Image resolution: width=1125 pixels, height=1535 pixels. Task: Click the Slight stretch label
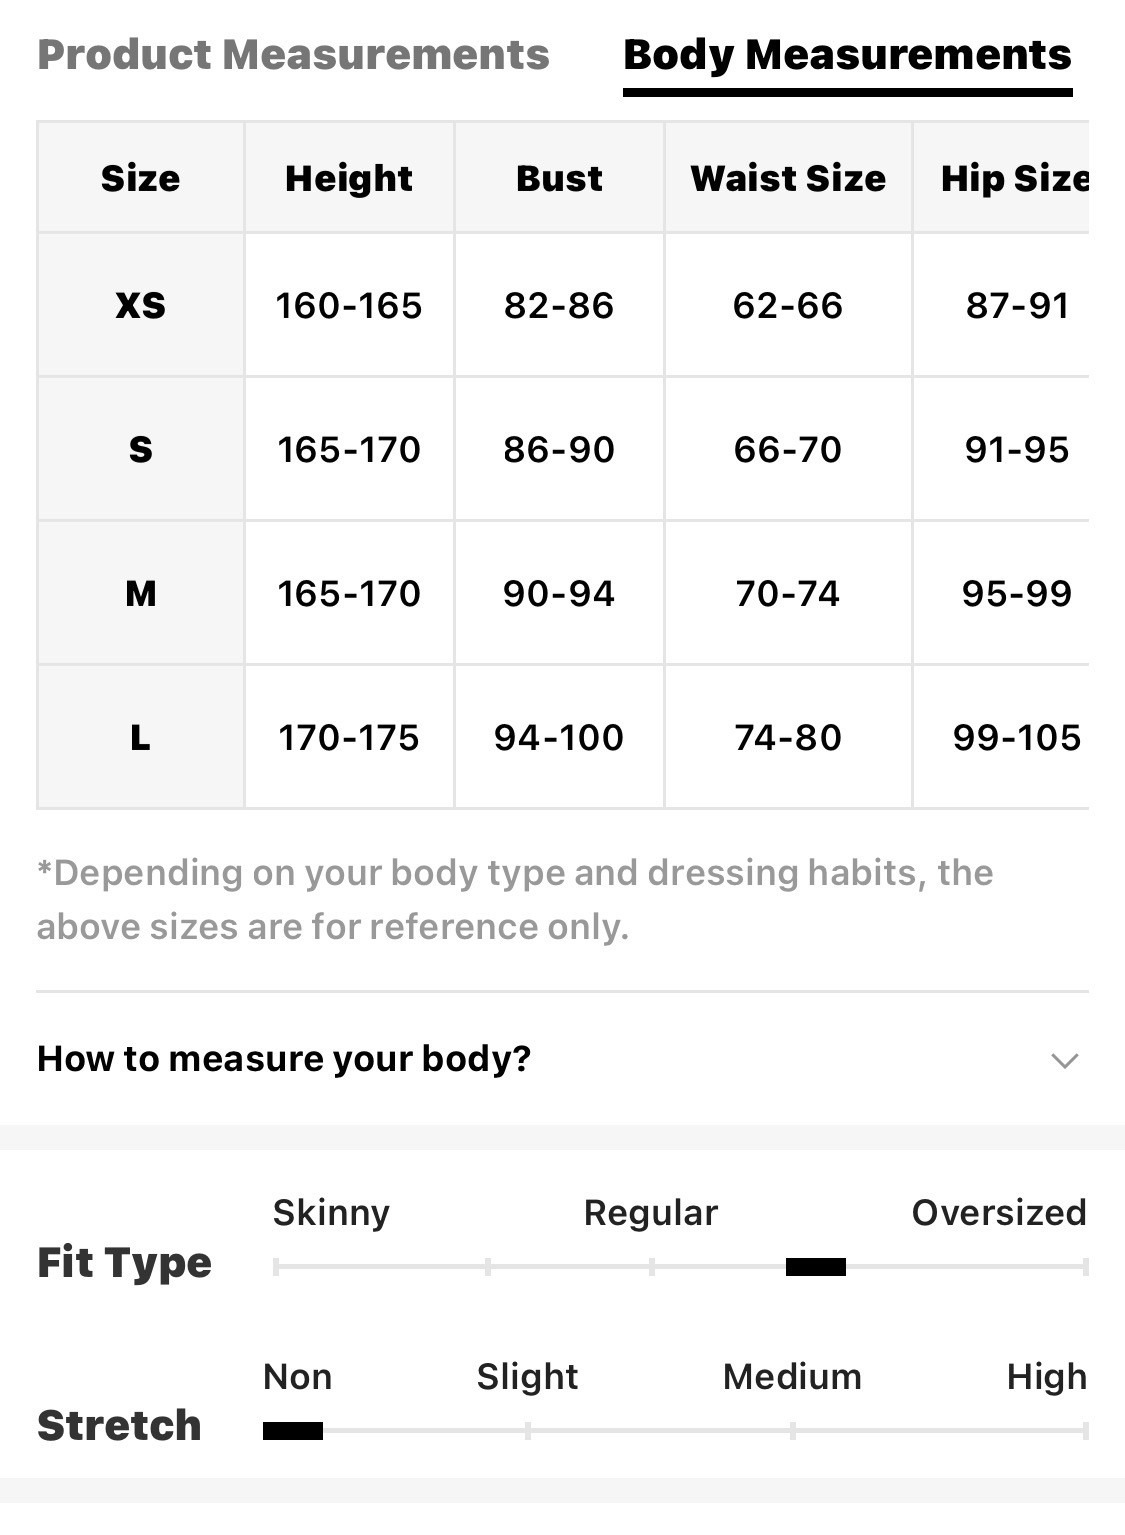point(527,1377)
